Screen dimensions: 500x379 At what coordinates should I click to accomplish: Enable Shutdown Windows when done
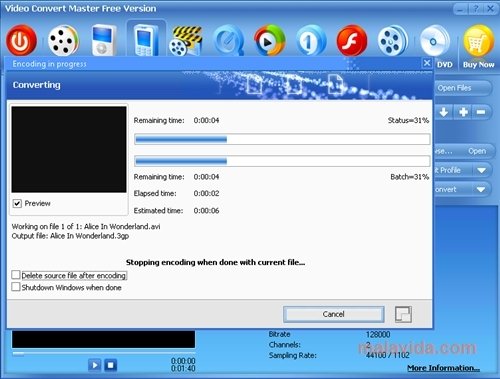pyautogui.click(x=16, y=287)
